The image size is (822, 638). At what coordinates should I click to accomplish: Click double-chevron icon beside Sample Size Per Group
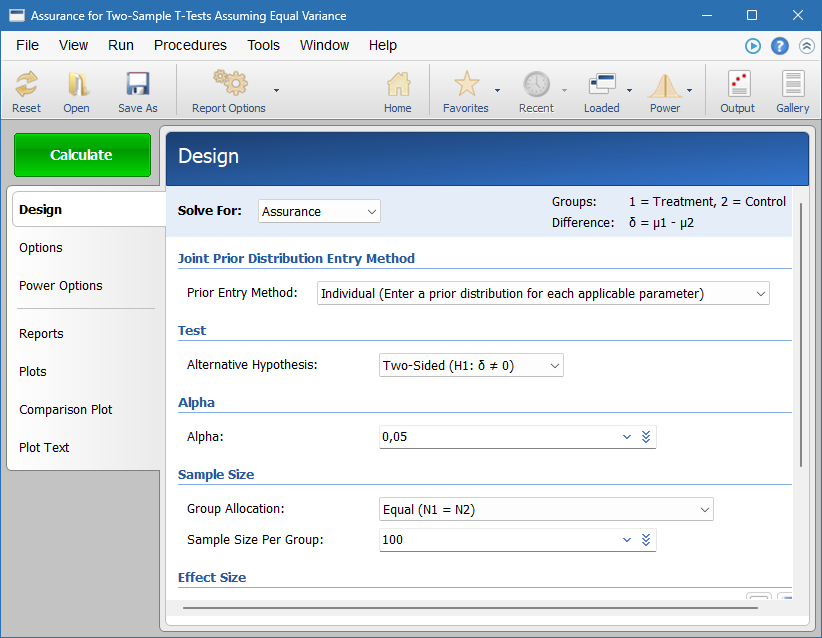coord(646,540)
